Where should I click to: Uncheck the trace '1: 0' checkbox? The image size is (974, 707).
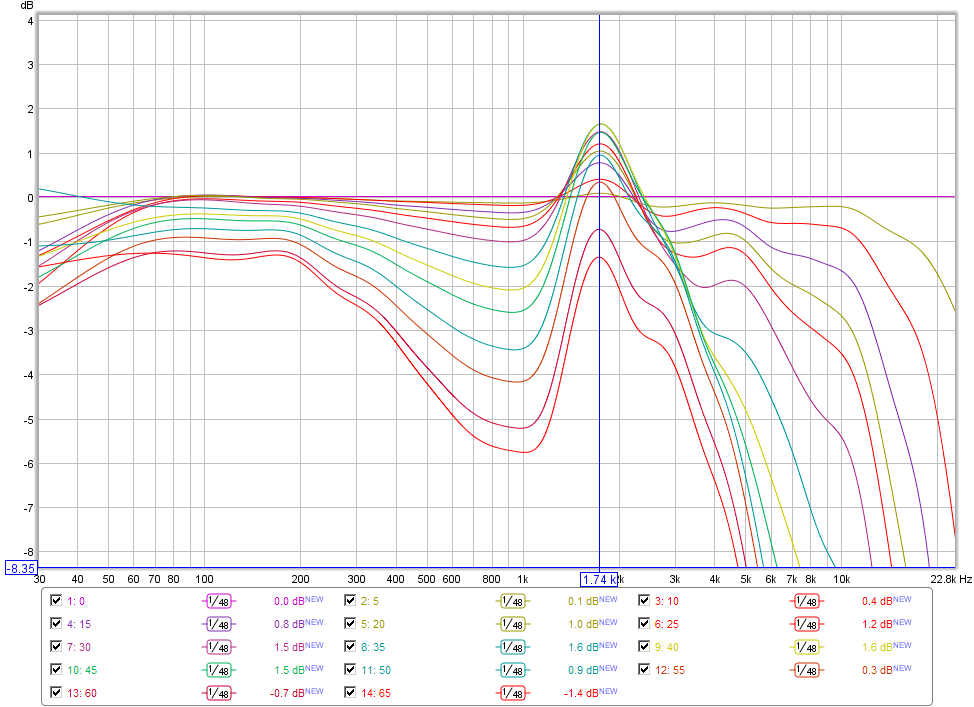coord(56,600)
